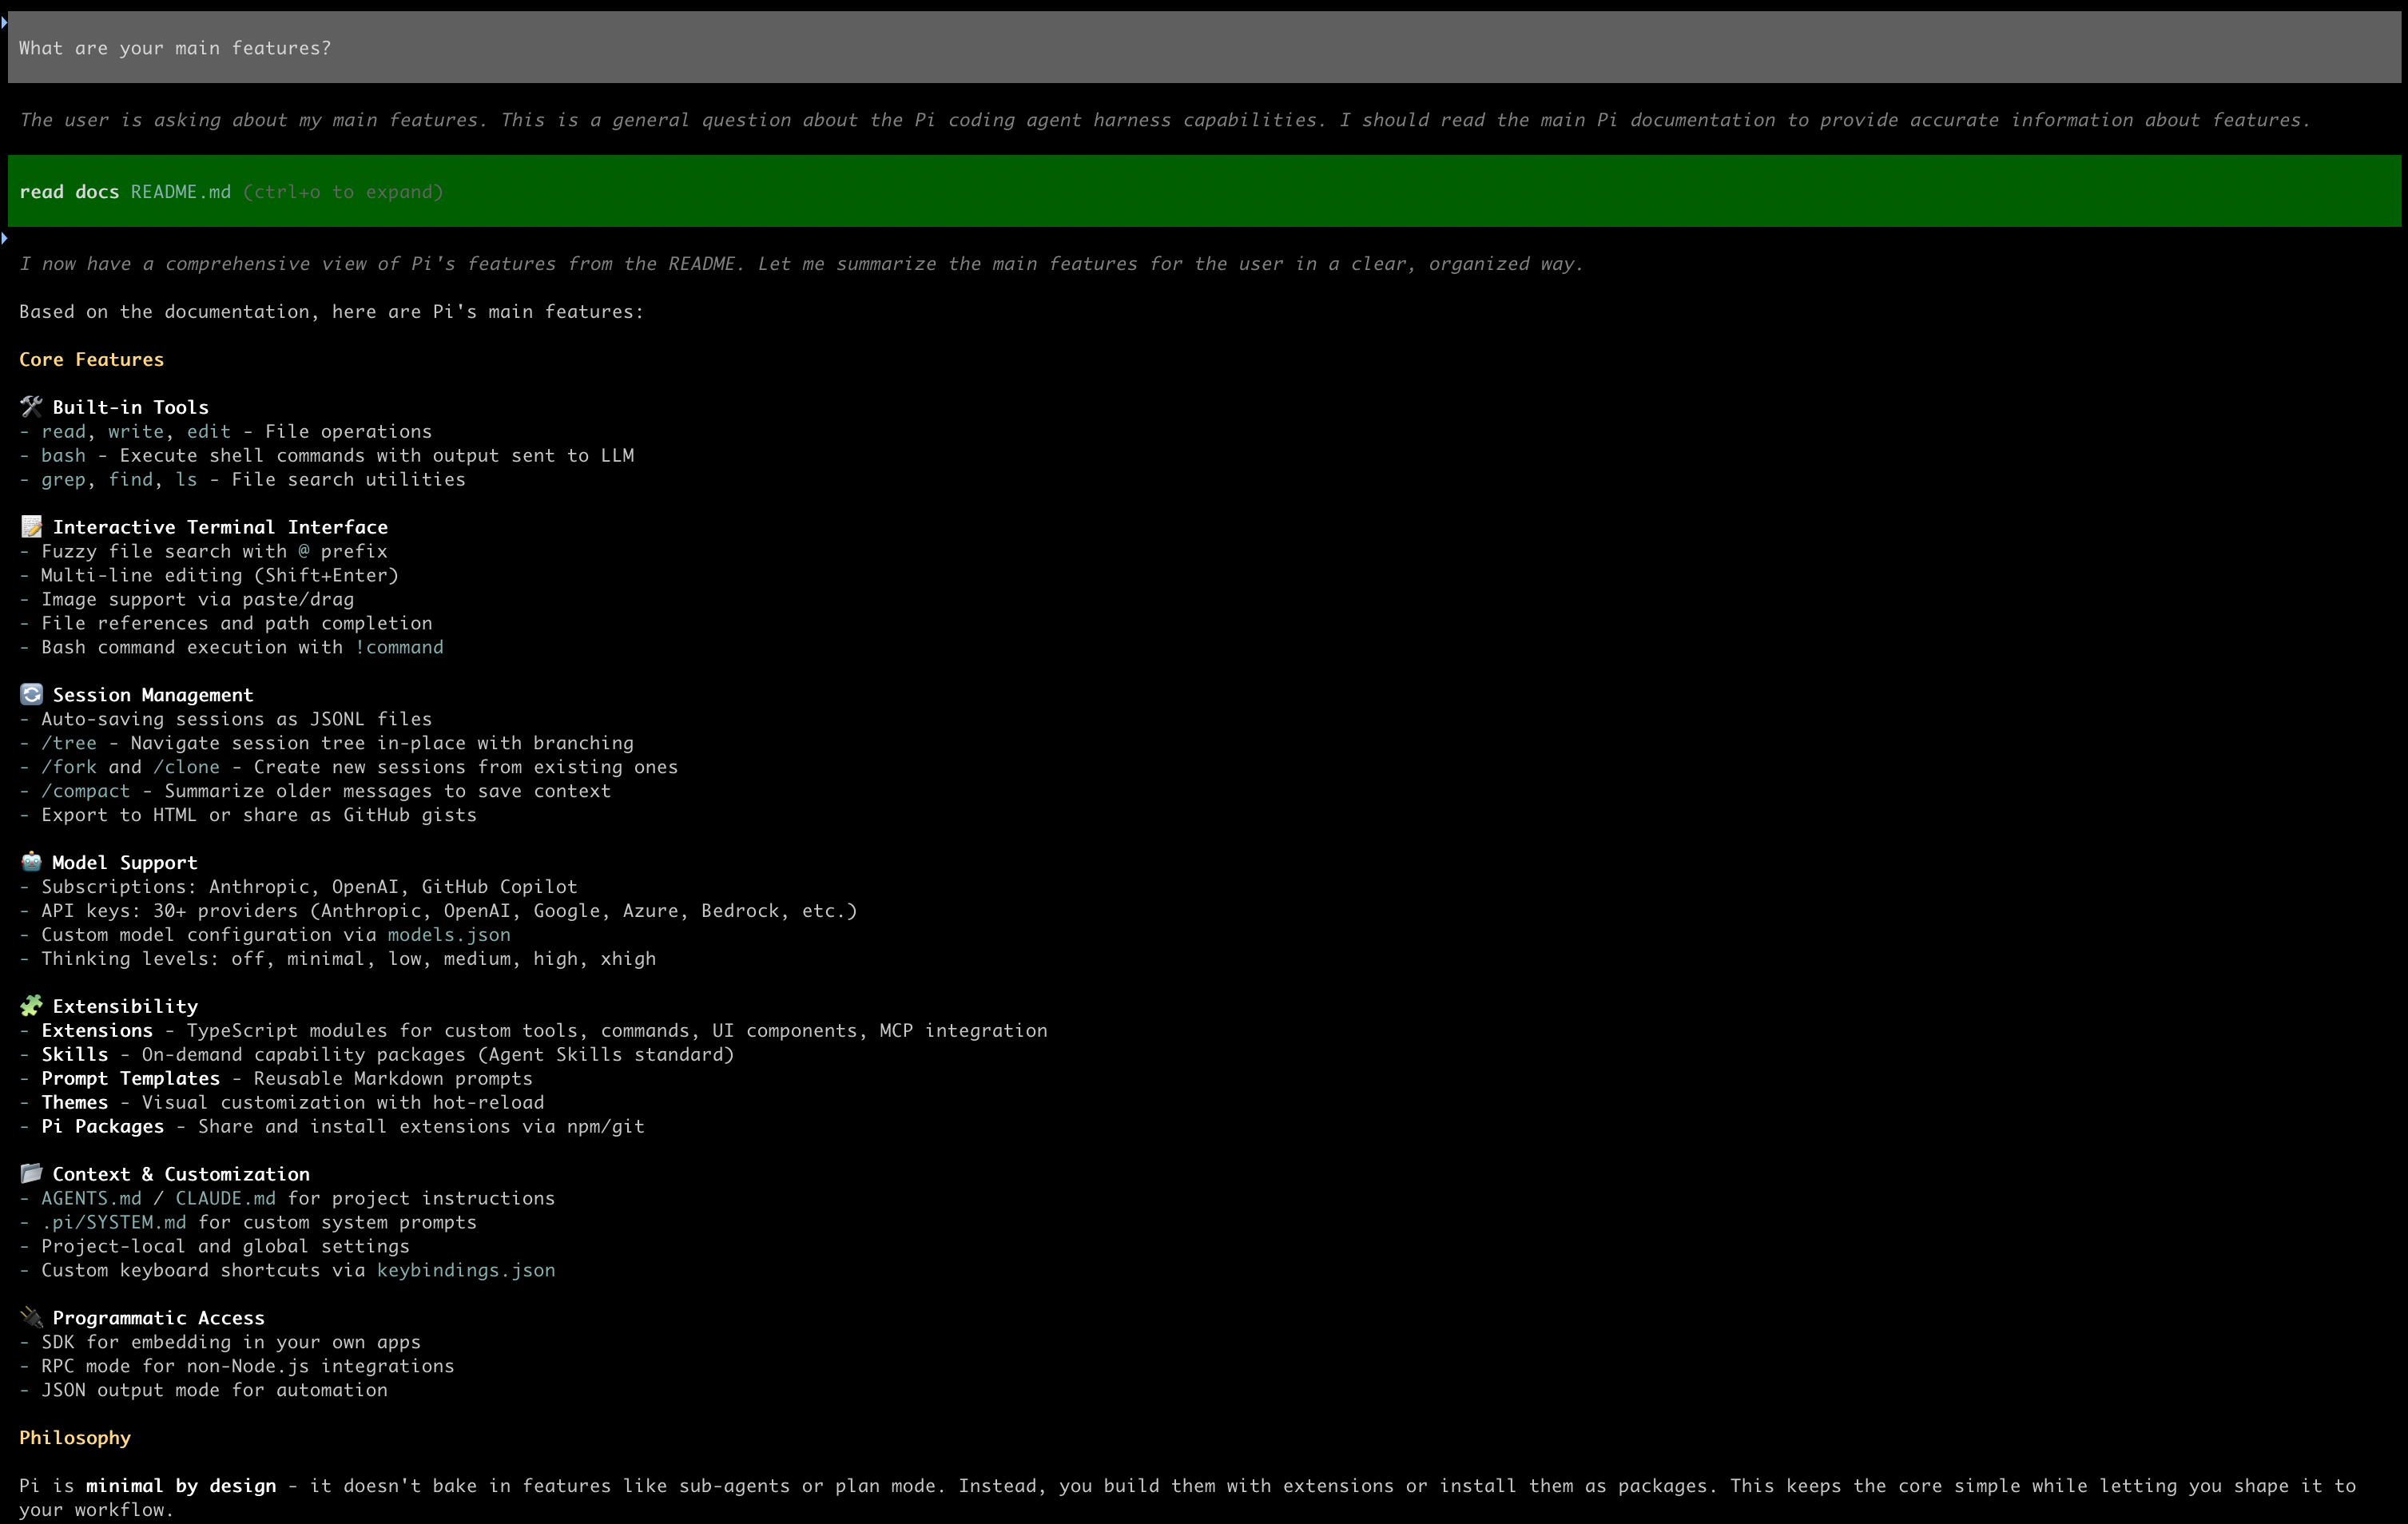This screenshot has width=2408, height=1524.
Task: Click the folder icon beside Context & Customization
Action: click(31, 1173)
